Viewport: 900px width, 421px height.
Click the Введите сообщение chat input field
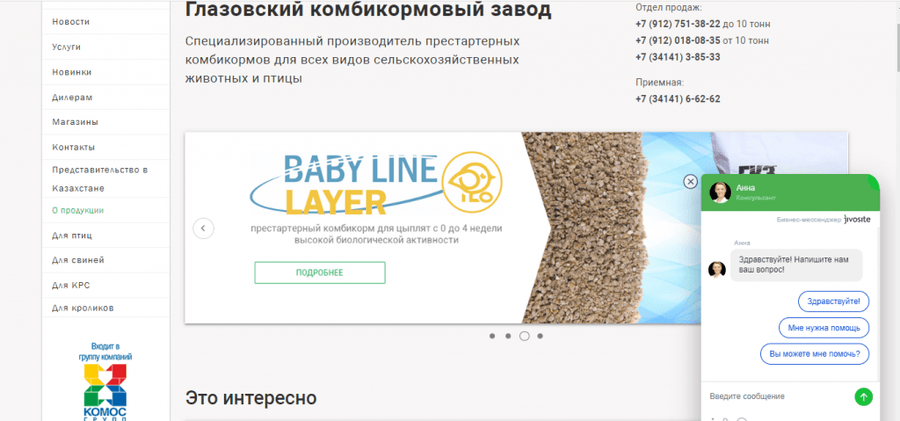(x=778, y=396)
